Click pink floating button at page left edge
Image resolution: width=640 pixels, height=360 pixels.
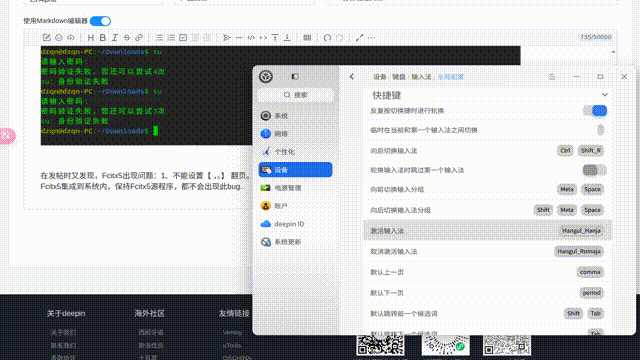(x=7, y=136)
